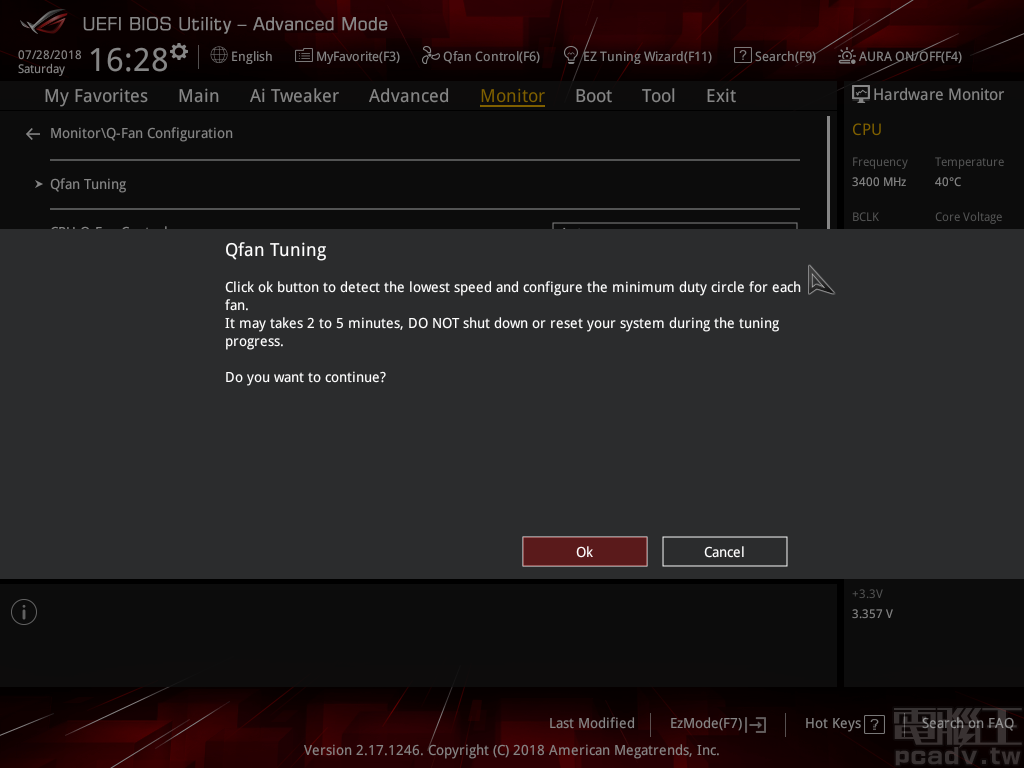The image size is (1024, 768).
Task: Open the CPU Q-Fan Control dropdown
Action: click(x=674, y=227)
